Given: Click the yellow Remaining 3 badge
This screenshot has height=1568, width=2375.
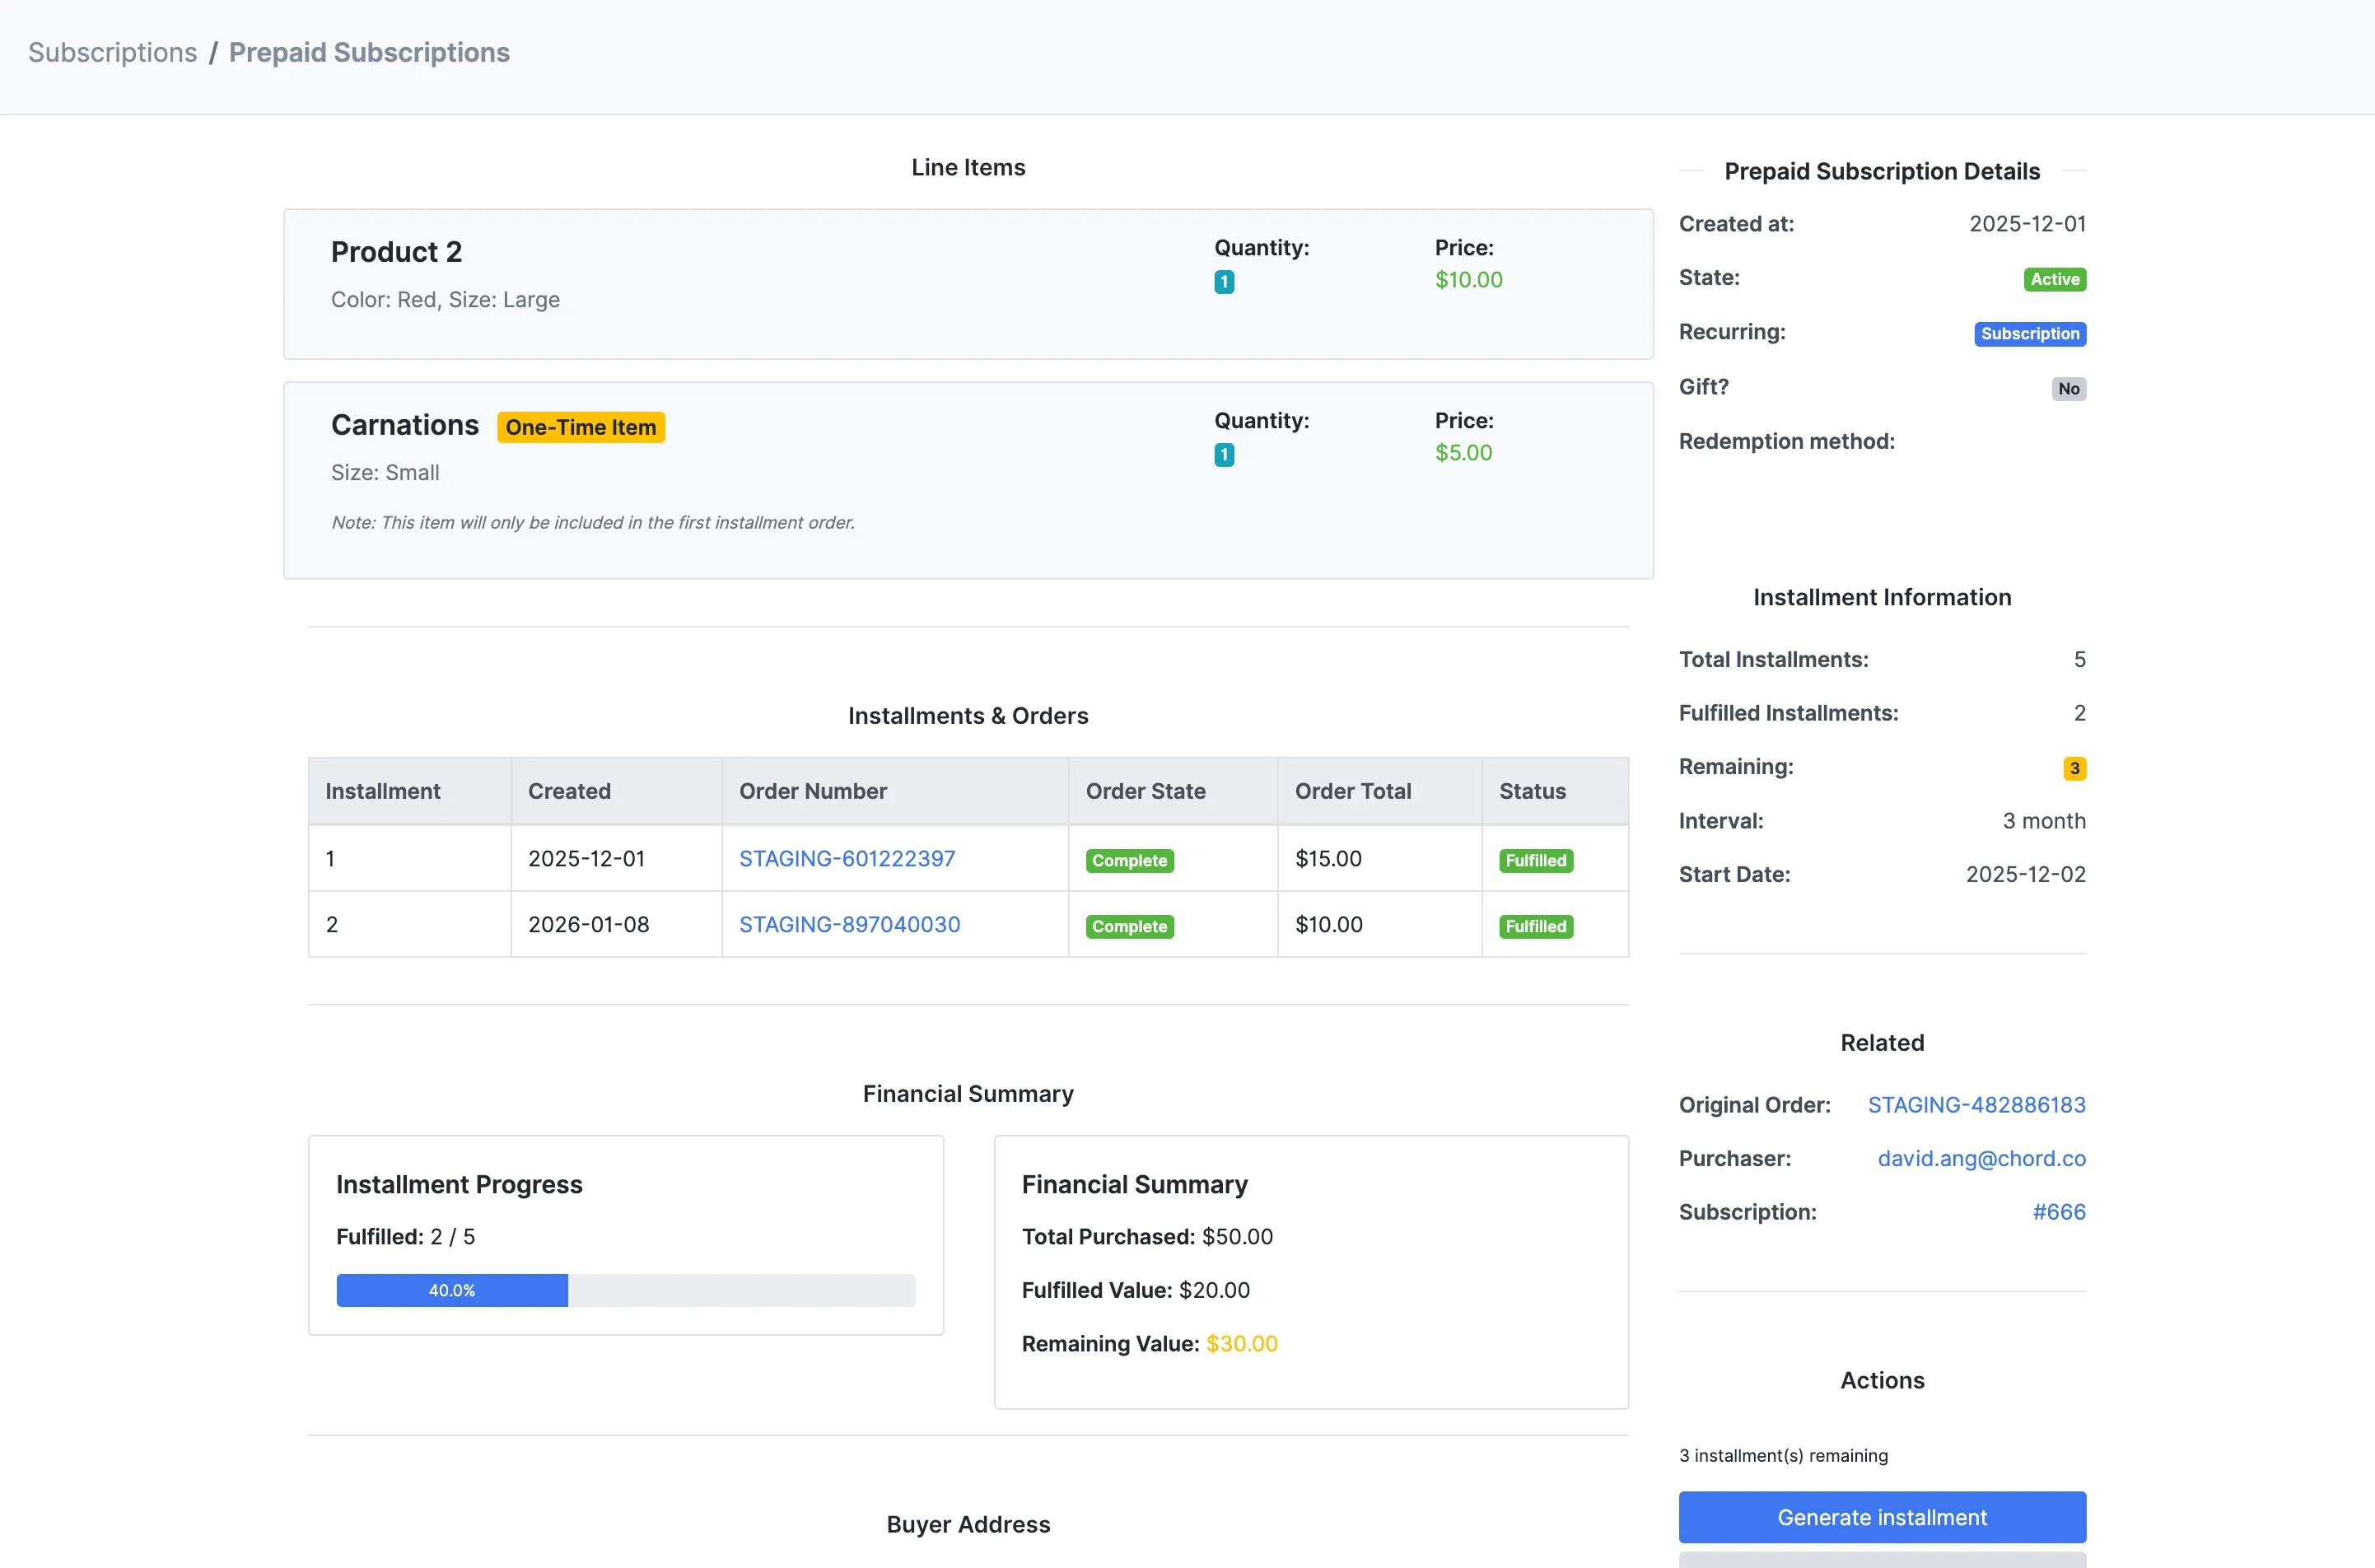Looking at the screenshot, I should pyautogui.click(x=2074, y=768).
